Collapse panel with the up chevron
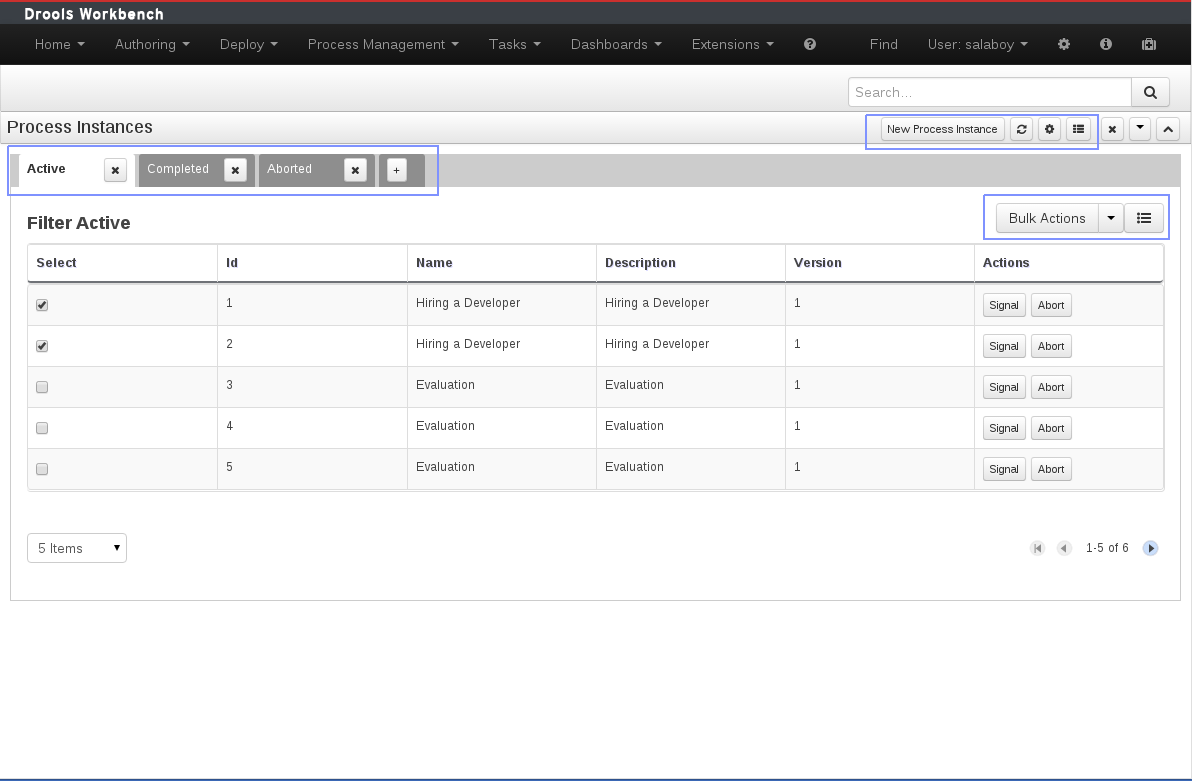The image size is (1192, 781). pyautogui.click(x=1168, y=129)
